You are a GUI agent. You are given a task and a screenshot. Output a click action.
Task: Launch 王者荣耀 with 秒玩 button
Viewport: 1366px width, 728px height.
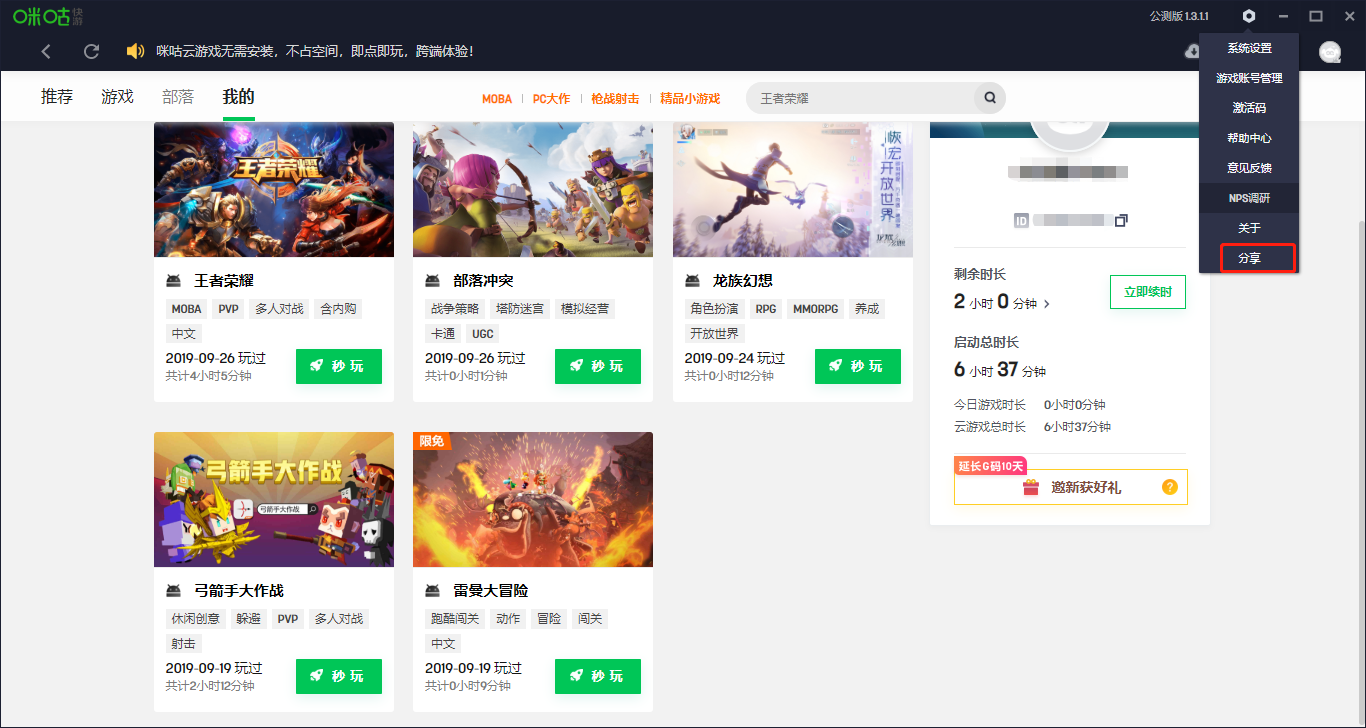(x=339, y=366)
